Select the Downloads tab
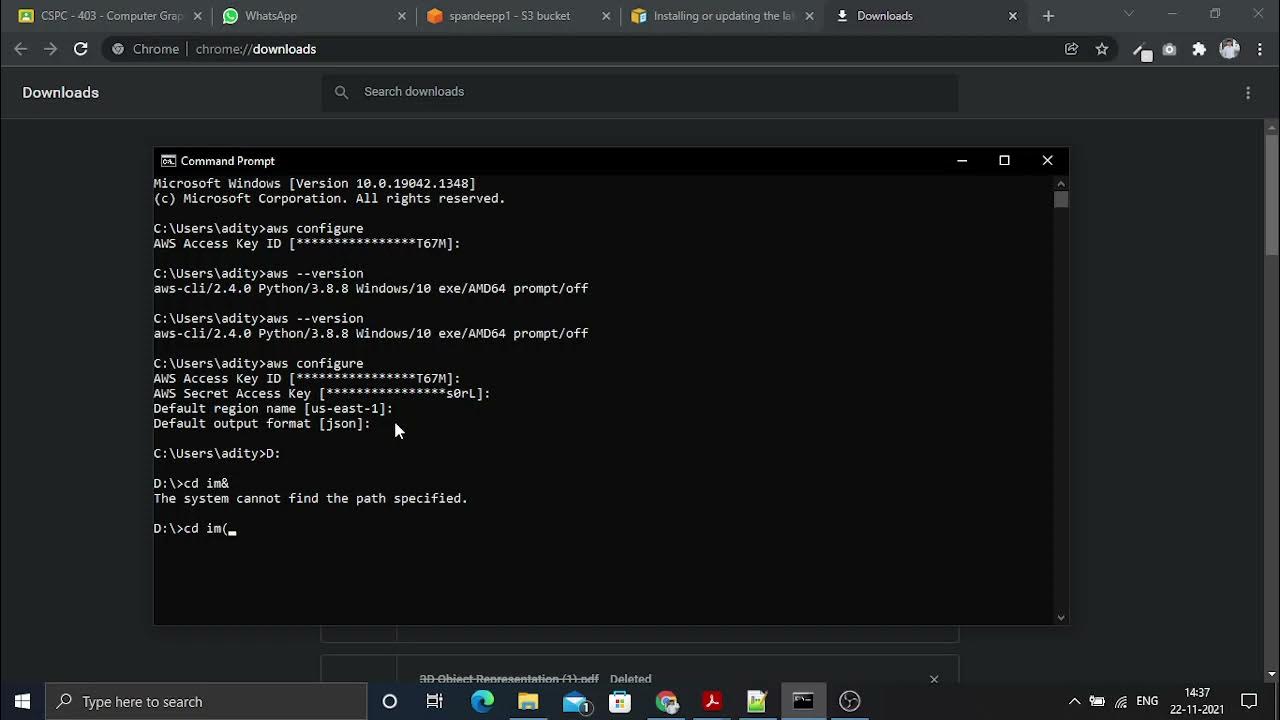 point(920,16)
